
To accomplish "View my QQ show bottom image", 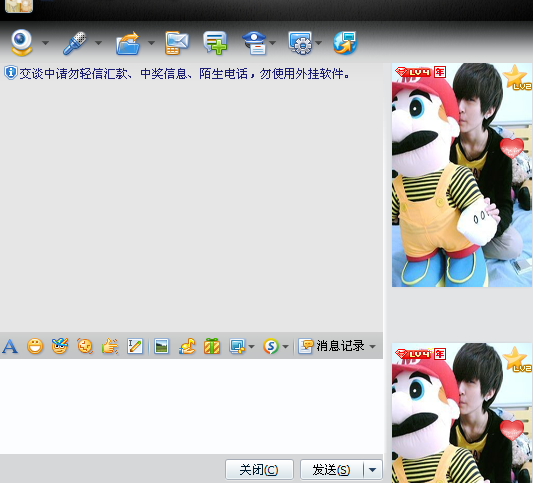I will 462,413.
